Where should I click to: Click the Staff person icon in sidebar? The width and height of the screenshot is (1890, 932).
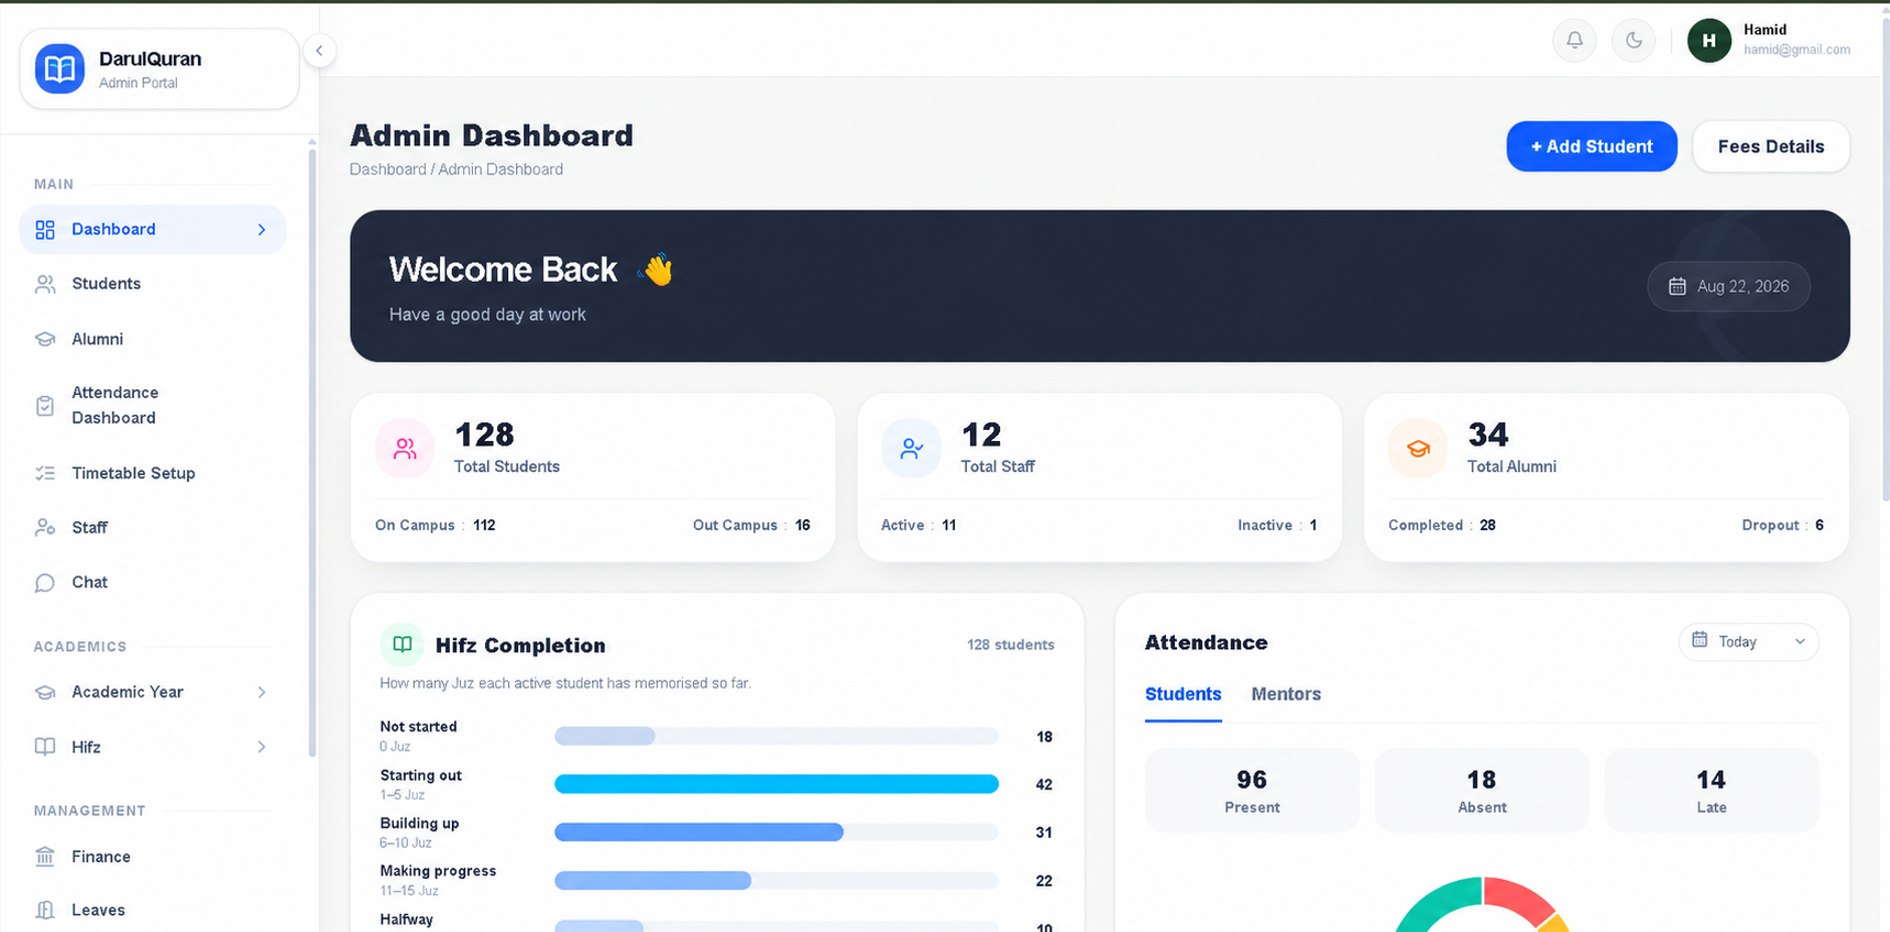45,527
